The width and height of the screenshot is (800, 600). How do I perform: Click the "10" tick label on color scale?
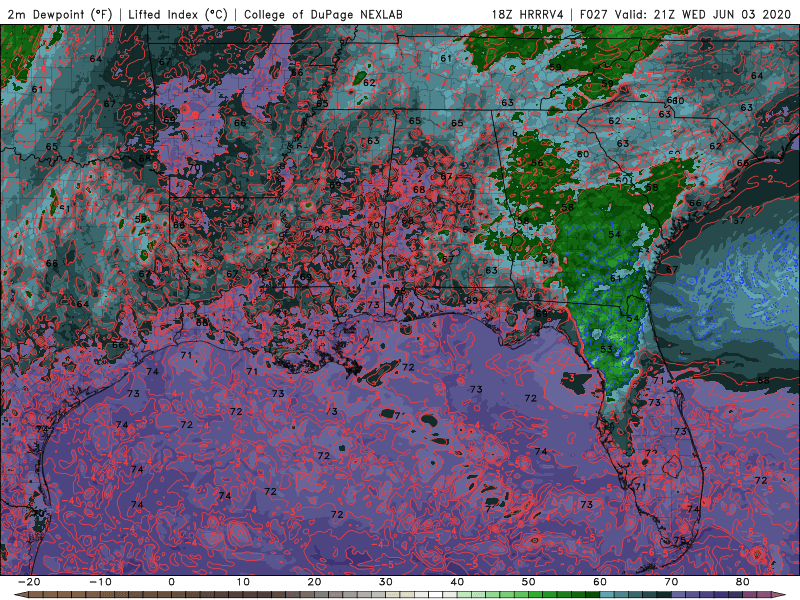(243, 582)
